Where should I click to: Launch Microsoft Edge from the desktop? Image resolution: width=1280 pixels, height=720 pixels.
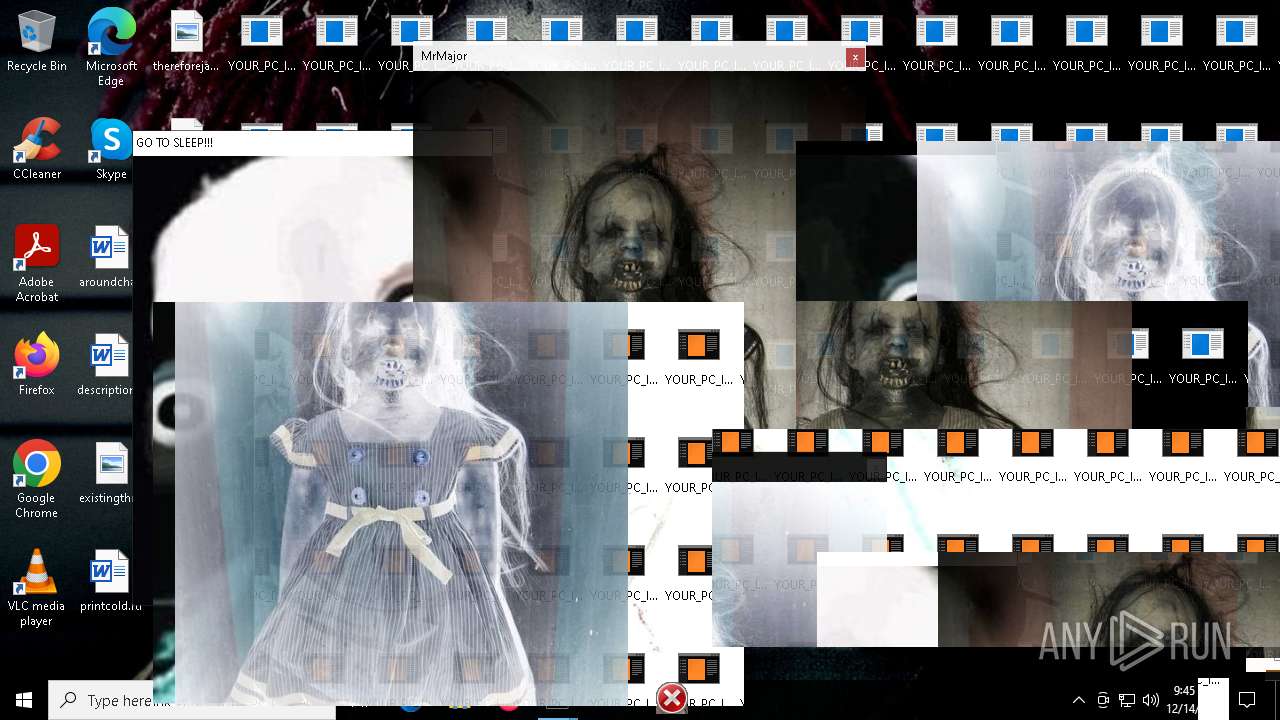[x=111, y=47]
